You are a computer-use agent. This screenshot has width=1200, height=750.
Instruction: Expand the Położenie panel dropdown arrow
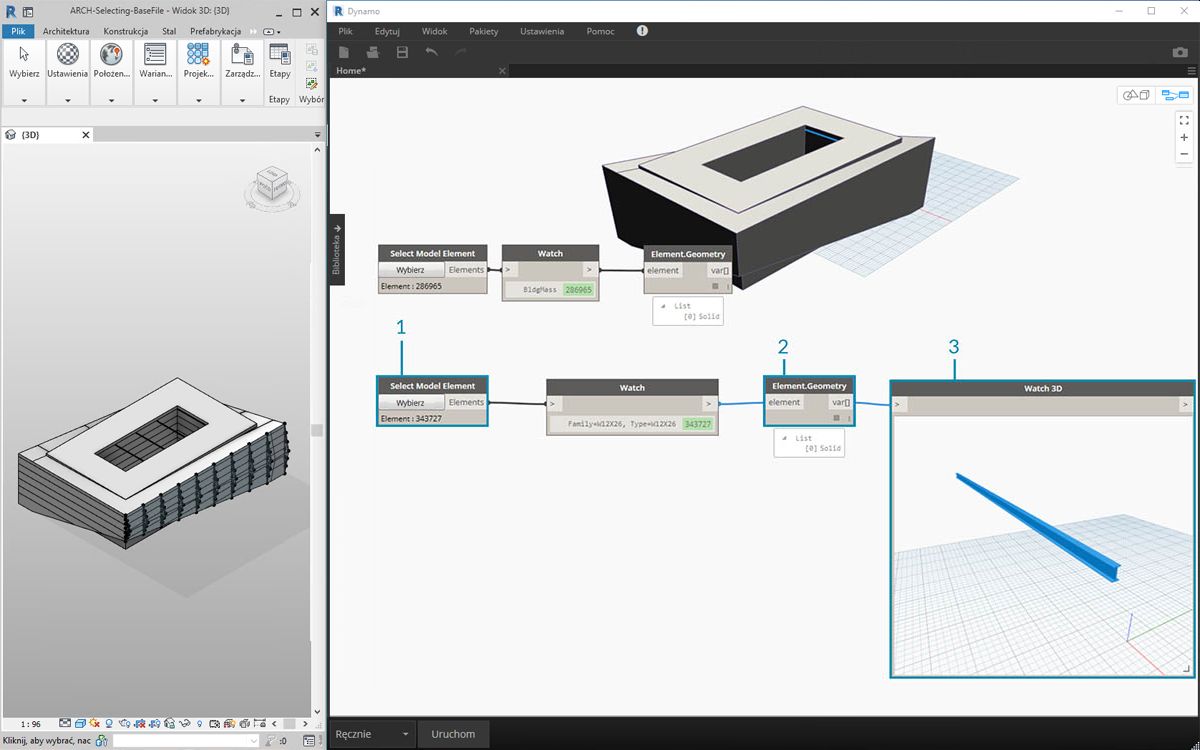click(x=111, y=100)
